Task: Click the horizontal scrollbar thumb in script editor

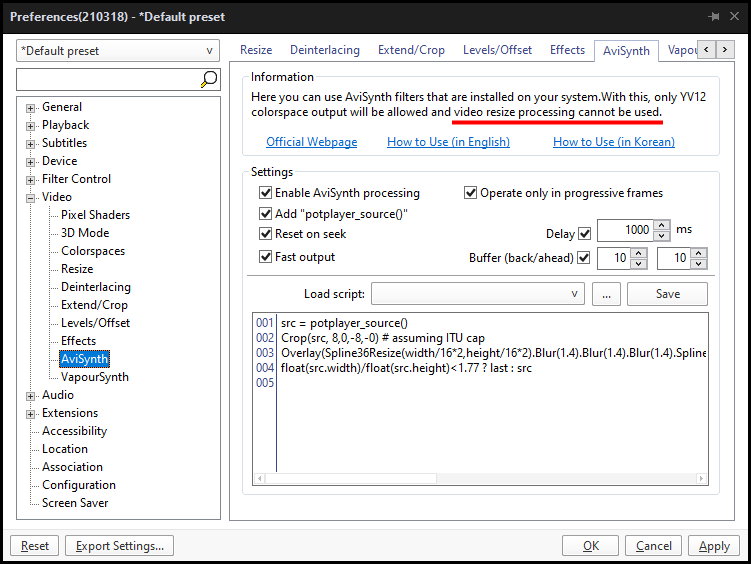Action: click(x=351, y=478)
